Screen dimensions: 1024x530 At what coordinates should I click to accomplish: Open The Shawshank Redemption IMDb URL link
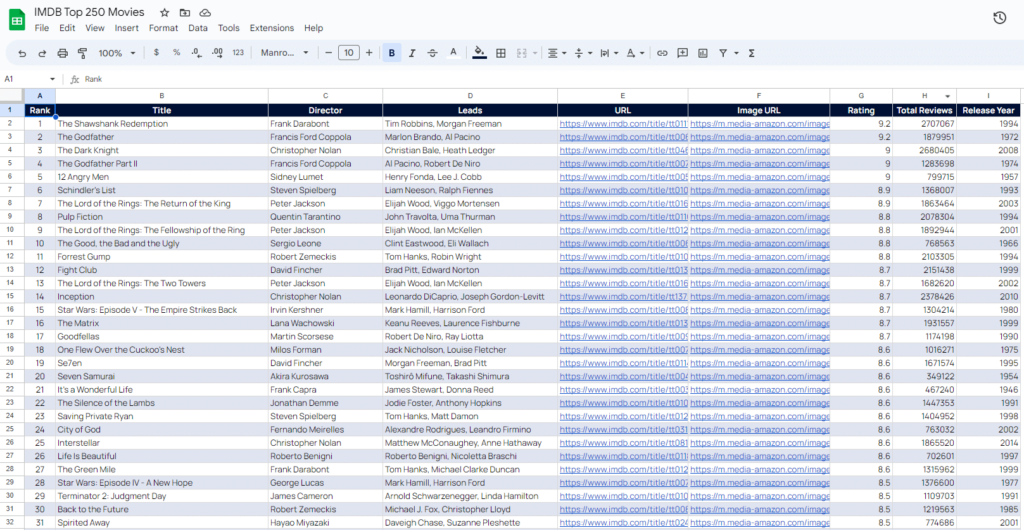tap(622, 123)
